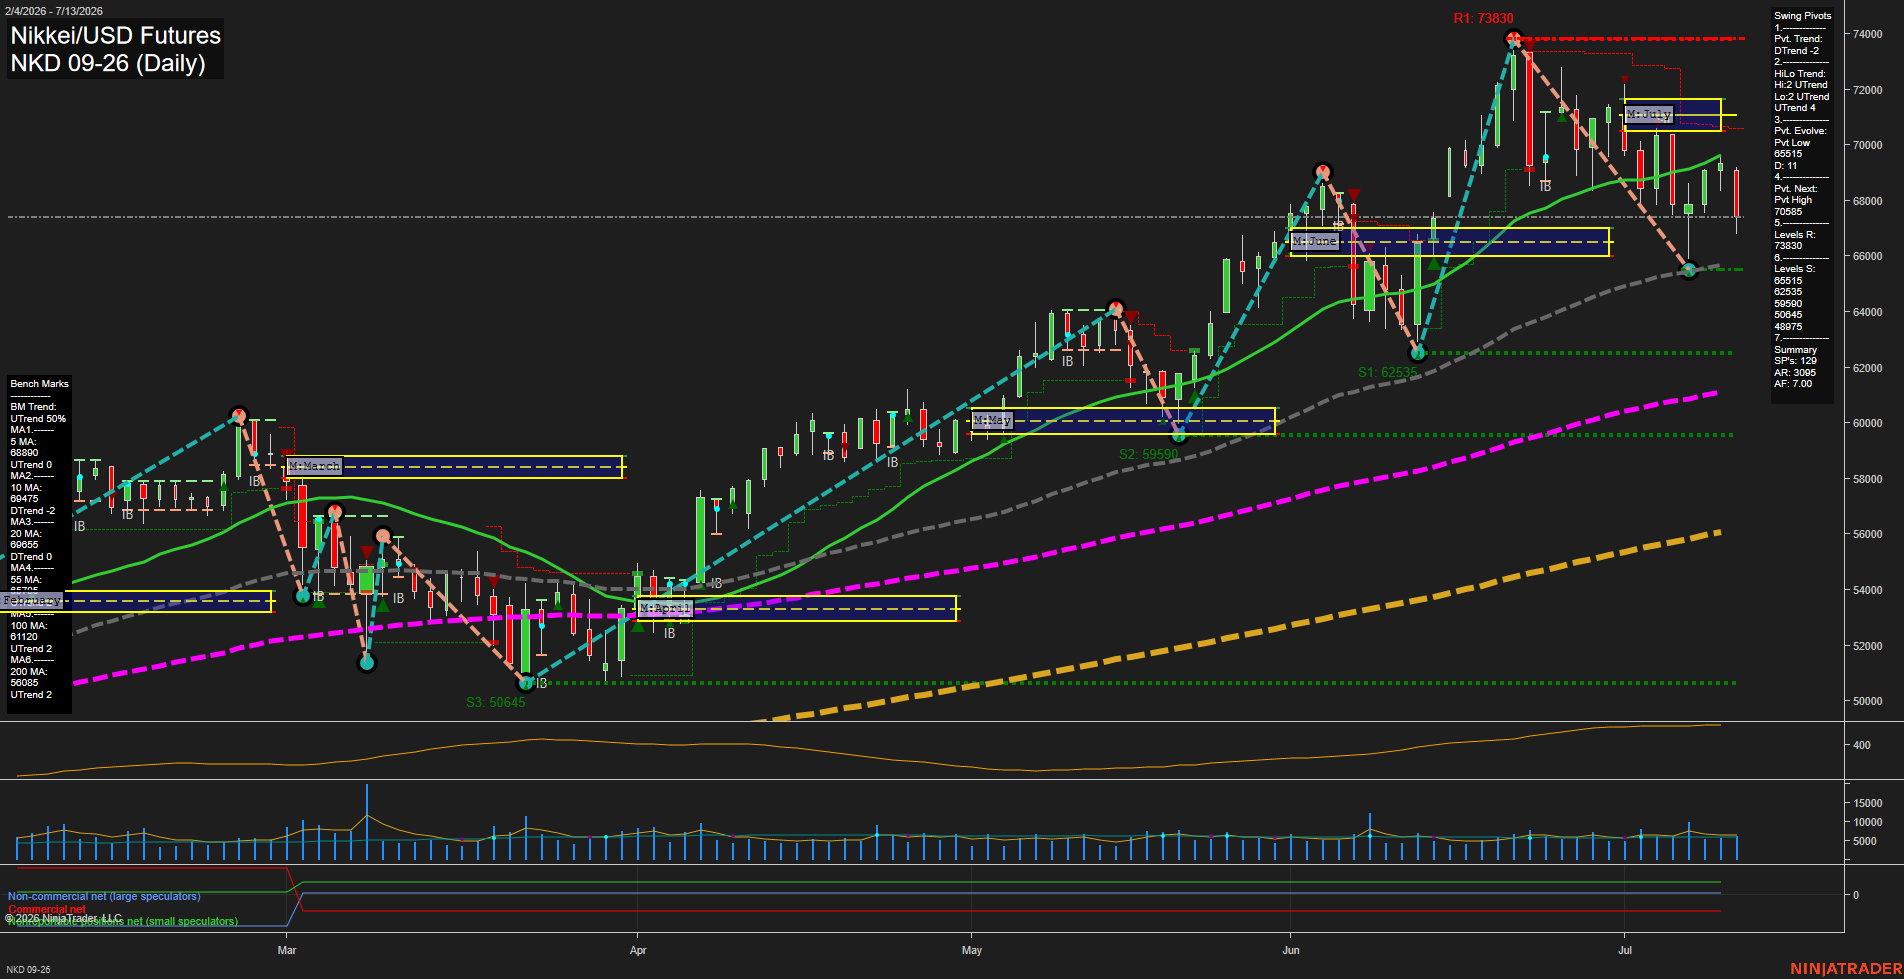
Task: Click Levels R: 73830 in Swing Pivots
Action: [1794, 240]
